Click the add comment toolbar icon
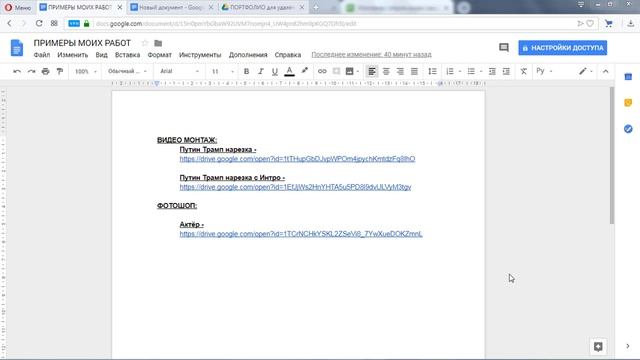Viewport: 640px width, 360px height. click(x=336, y=71)
